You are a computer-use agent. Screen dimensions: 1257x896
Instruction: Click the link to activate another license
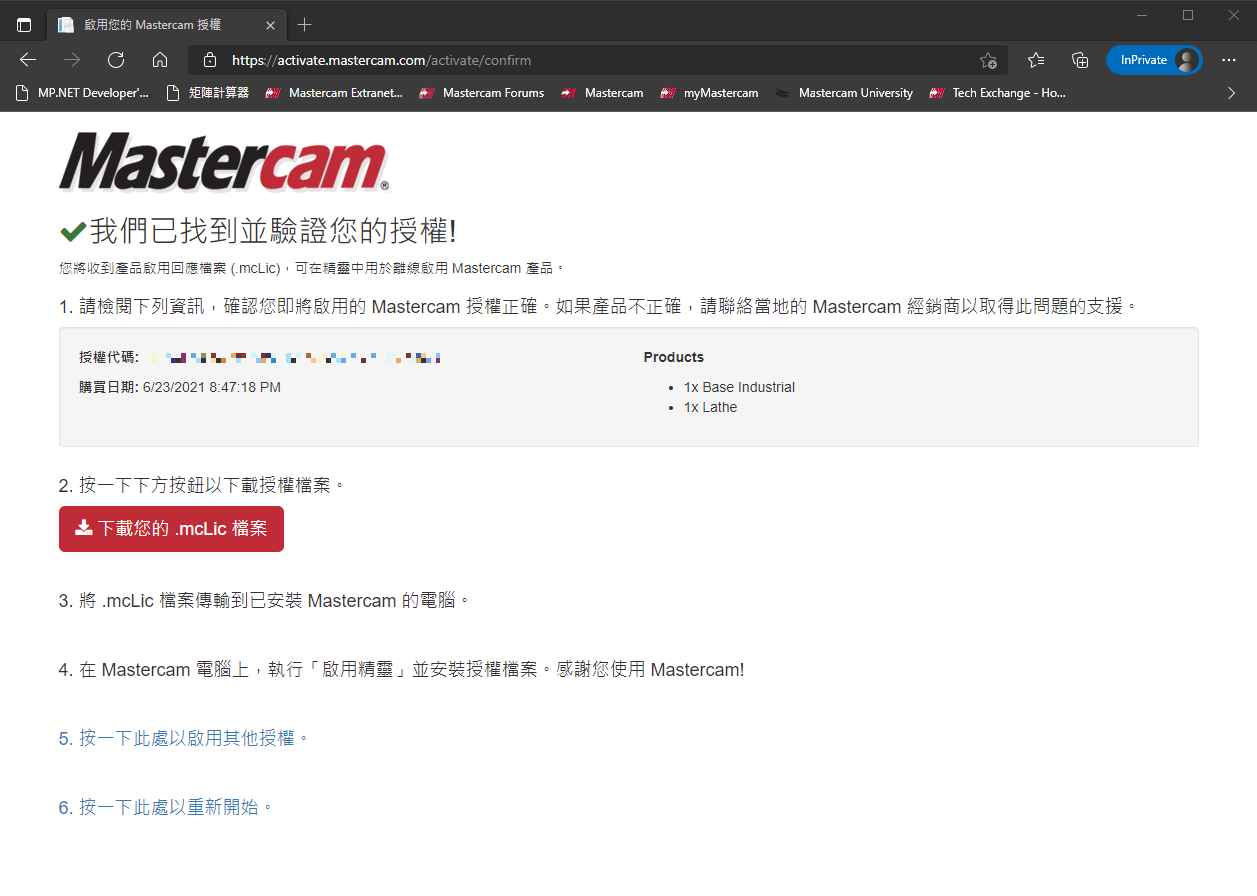pyautogui.click(x=186, y=738)
